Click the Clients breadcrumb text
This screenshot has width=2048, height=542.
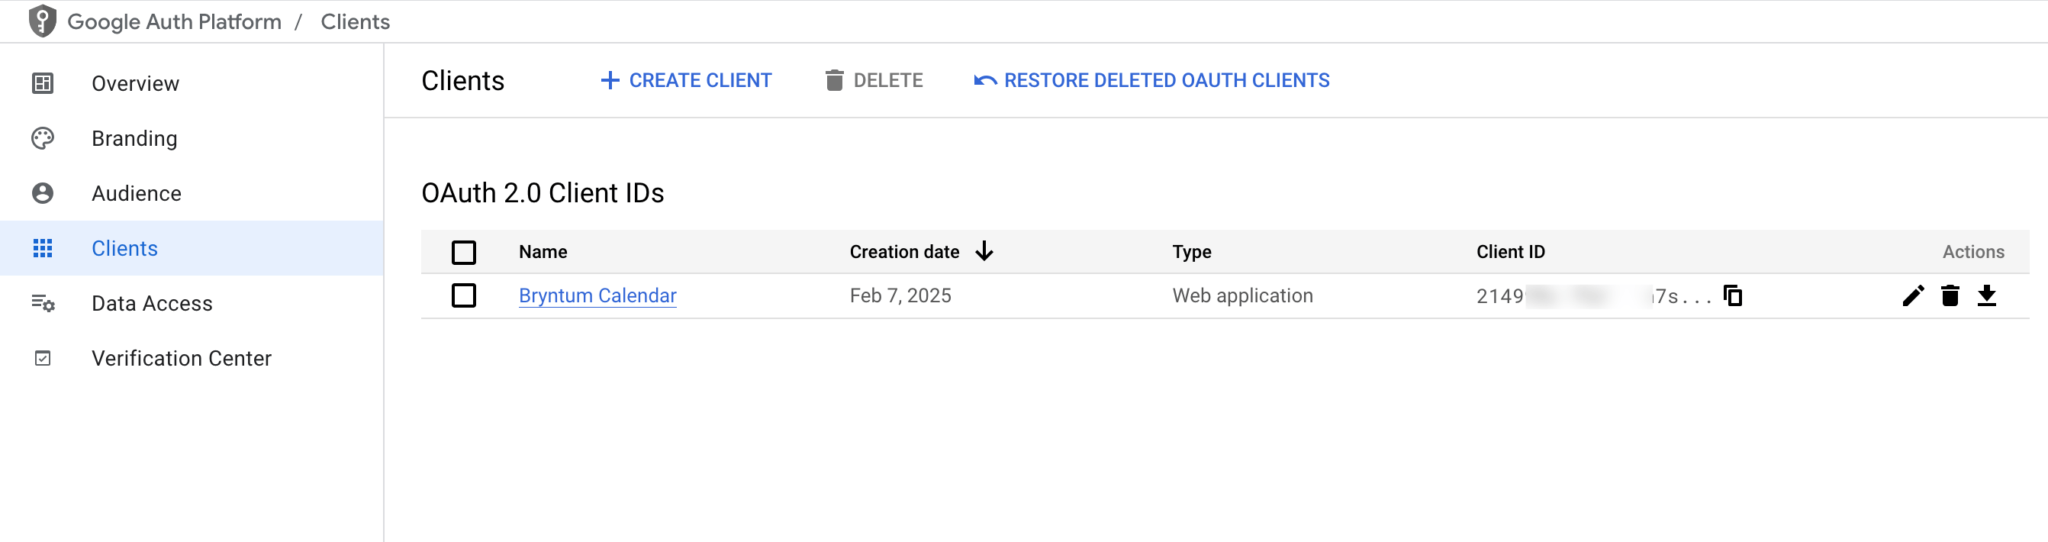(355, 21)
